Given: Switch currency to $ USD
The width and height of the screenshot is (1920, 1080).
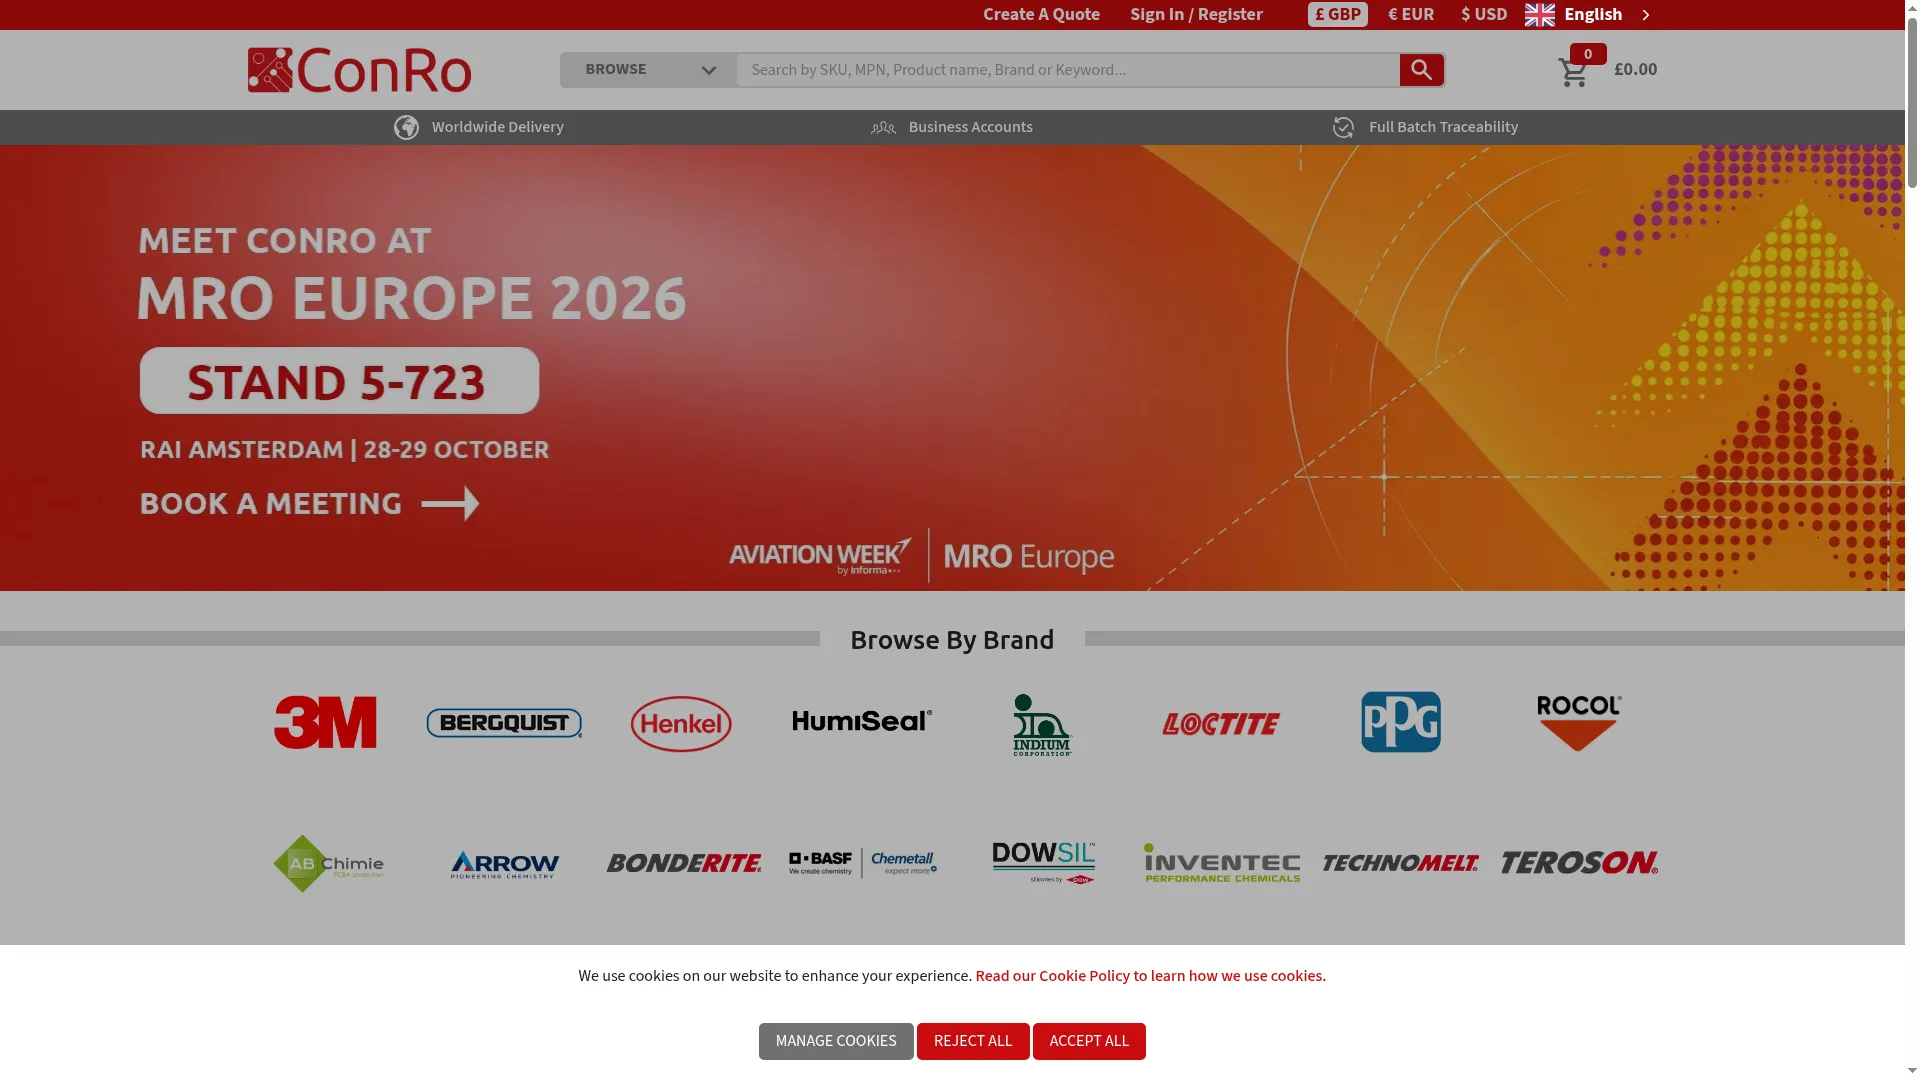Looking at the screenshot, I should point(1483,15).
